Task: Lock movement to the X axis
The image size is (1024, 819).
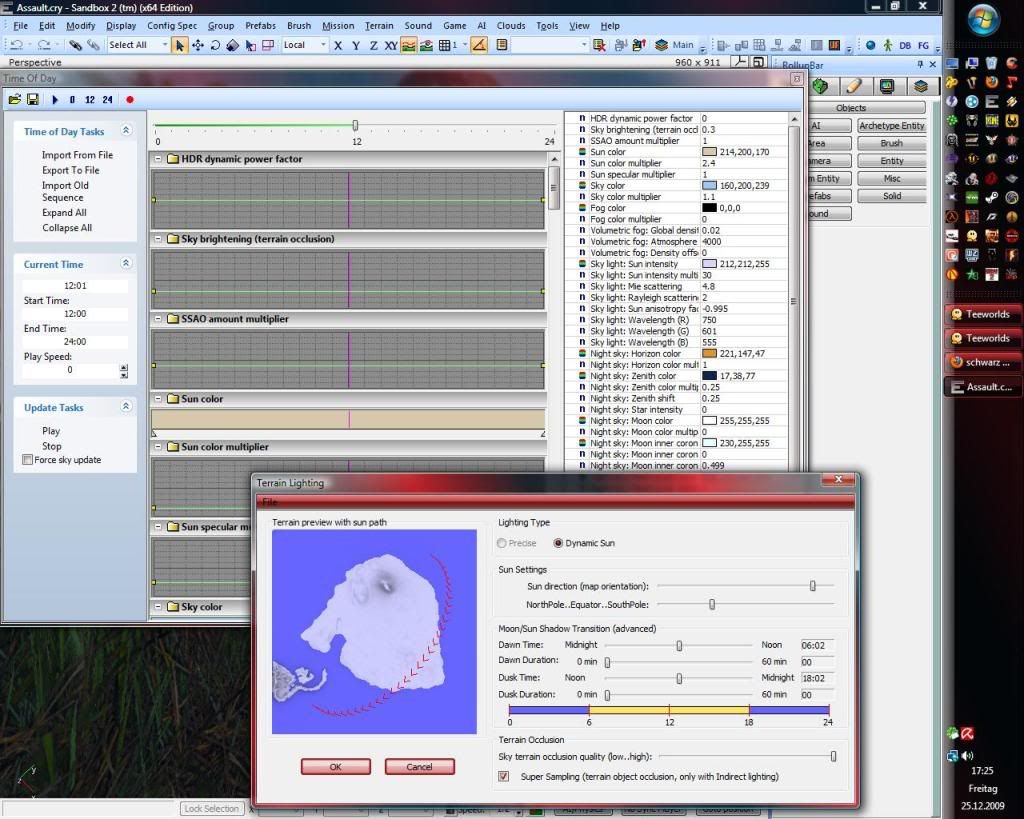Action: [x=338, y=45]
